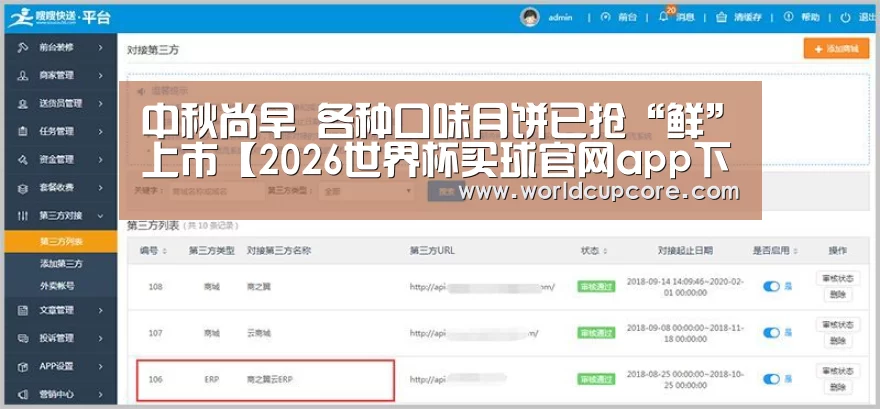Click the 送货员管理 sidebar icon

(x=22, y=104)
